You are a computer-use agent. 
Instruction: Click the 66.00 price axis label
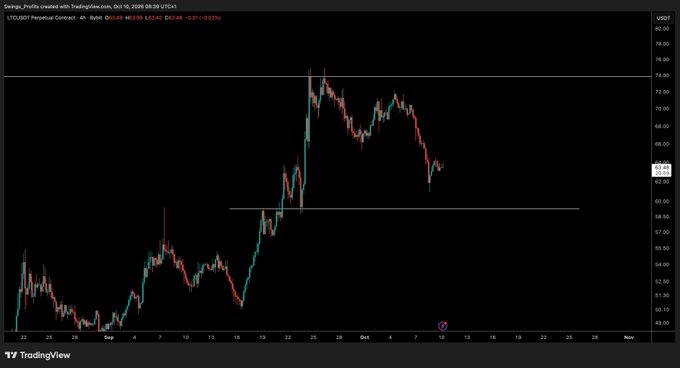[x=662, y=144]
